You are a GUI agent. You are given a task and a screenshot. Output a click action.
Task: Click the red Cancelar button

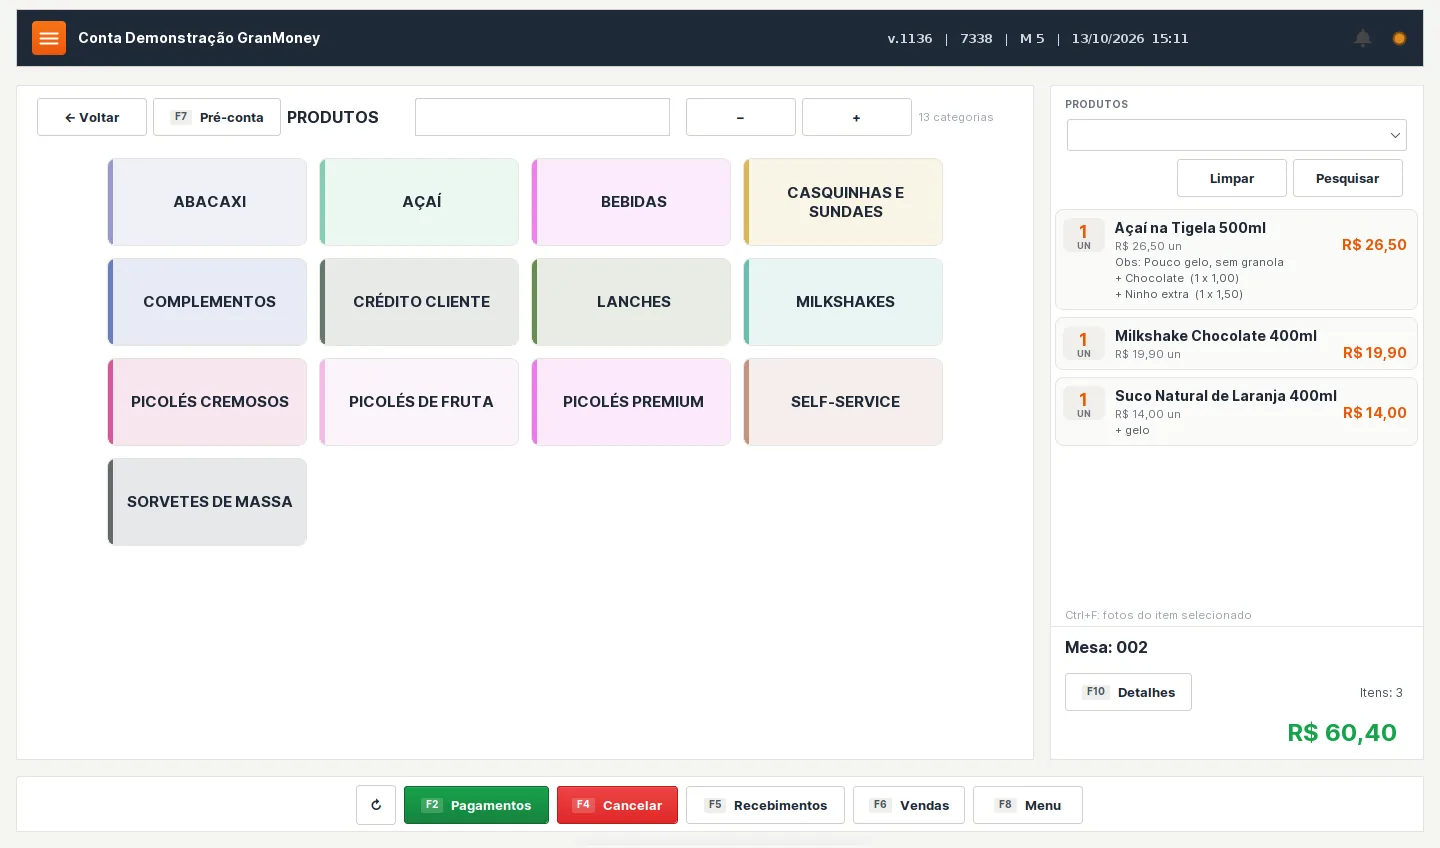point(617,805)
